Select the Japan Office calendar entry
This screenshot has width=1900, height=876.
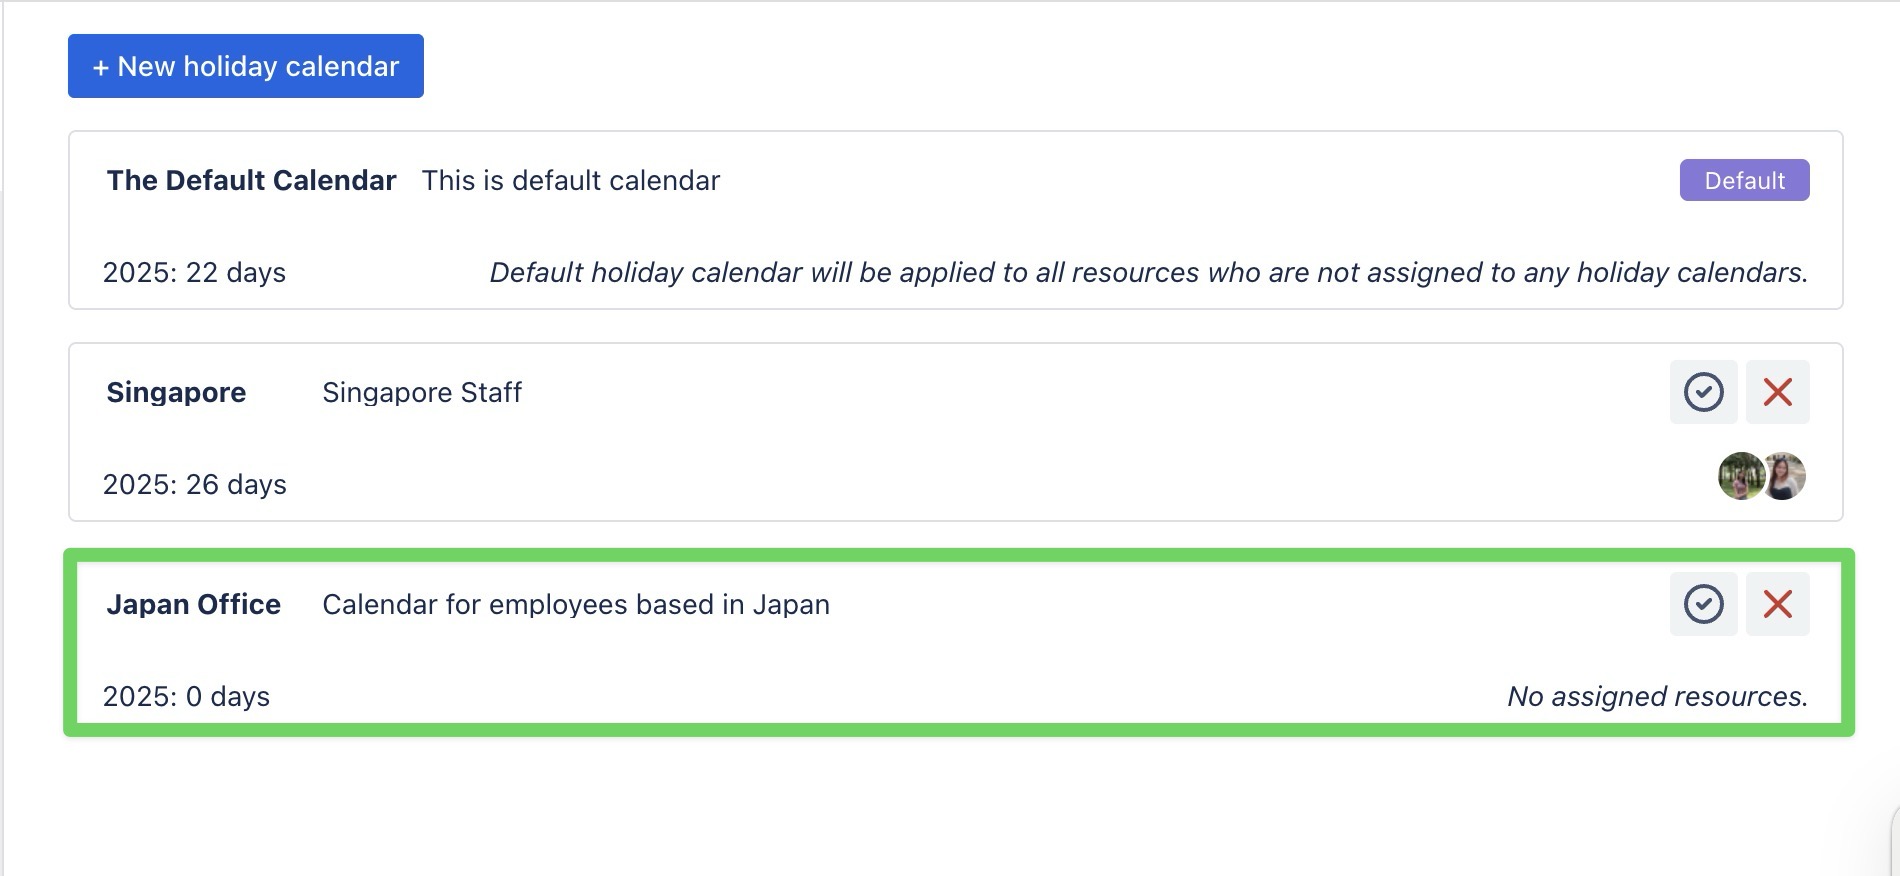click(x=194, y=604)
